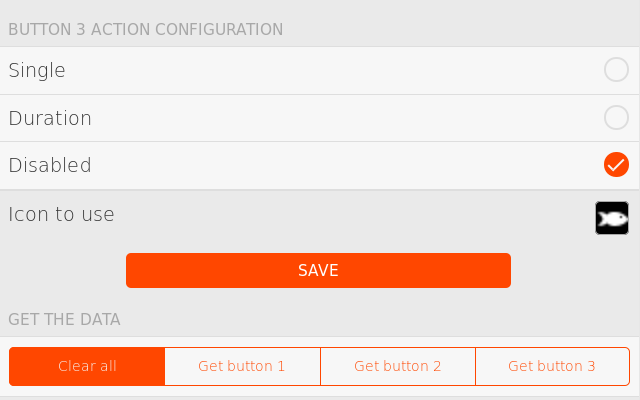Select the Single radio button
The image size is (640, 400).
pos(616,70)
